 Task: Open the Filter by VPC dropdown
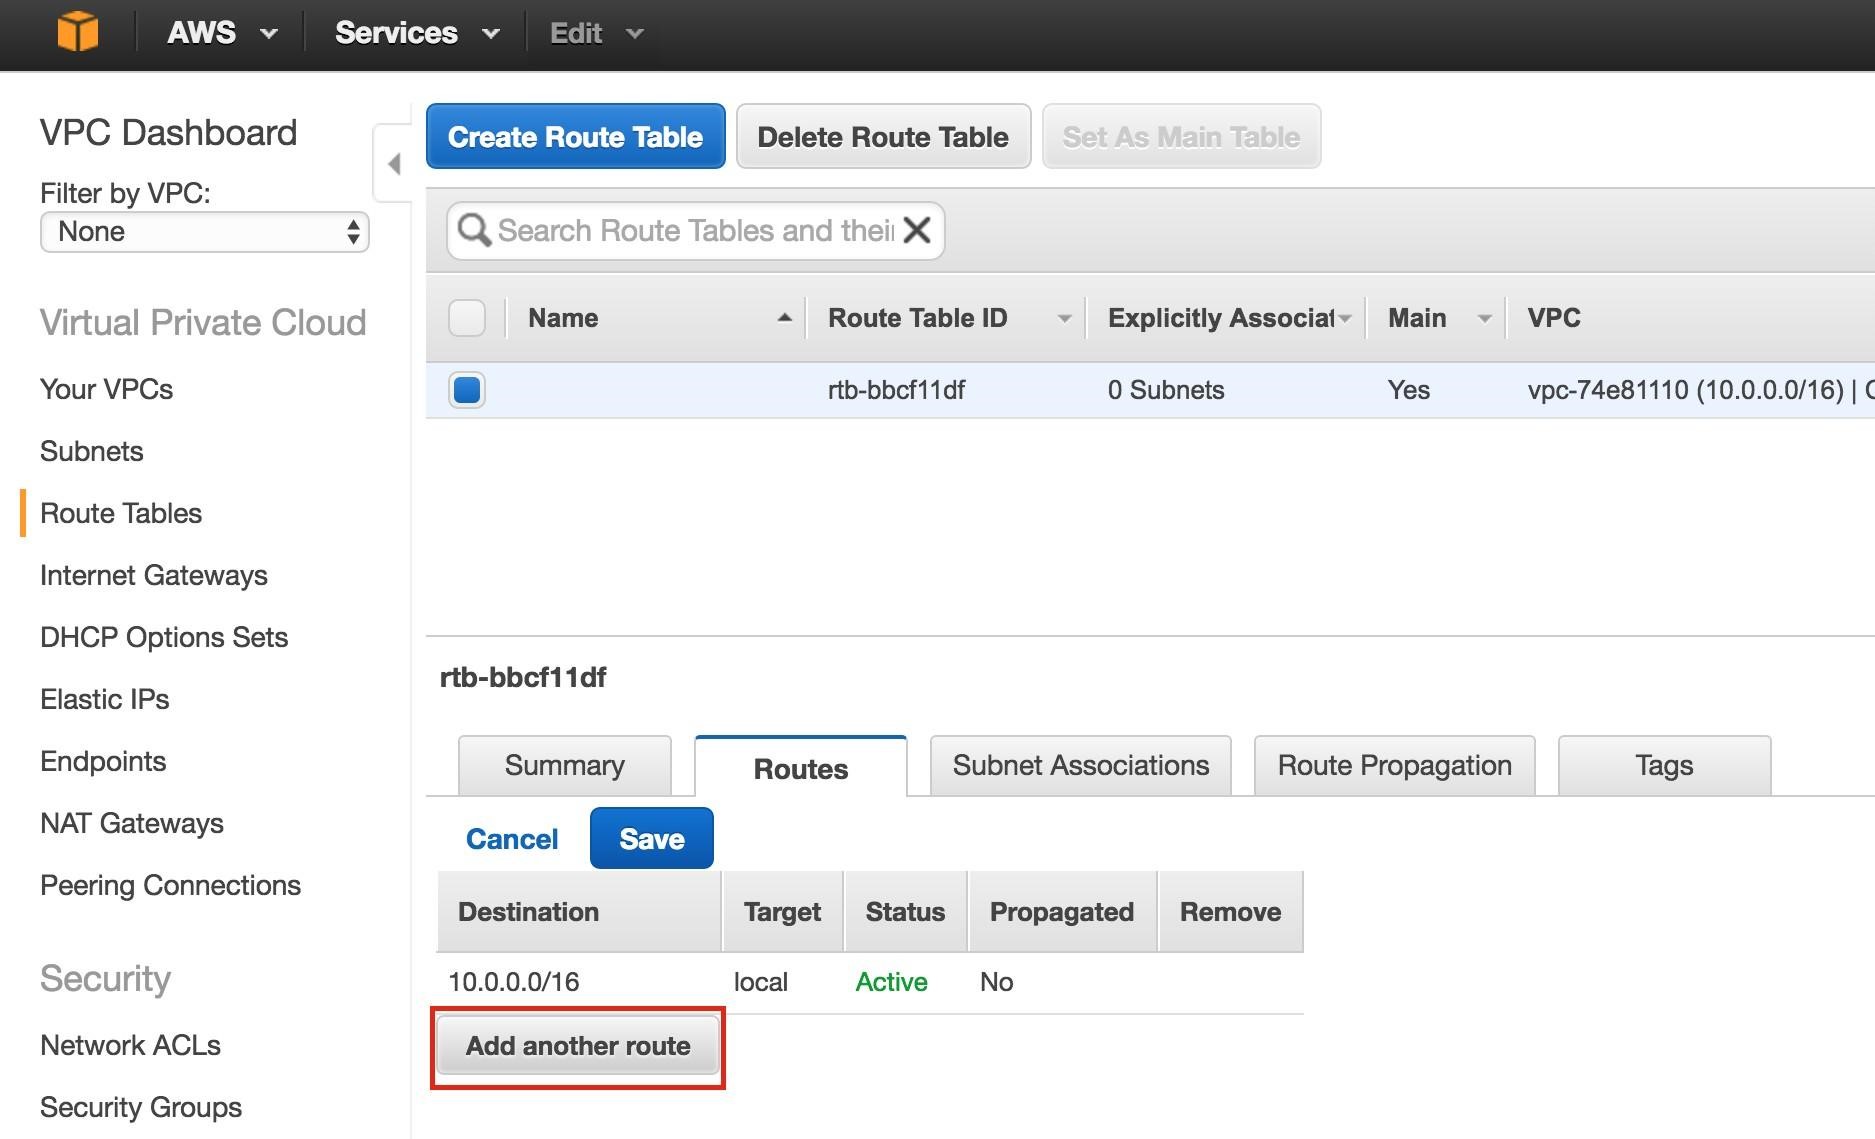click(204, 232)
